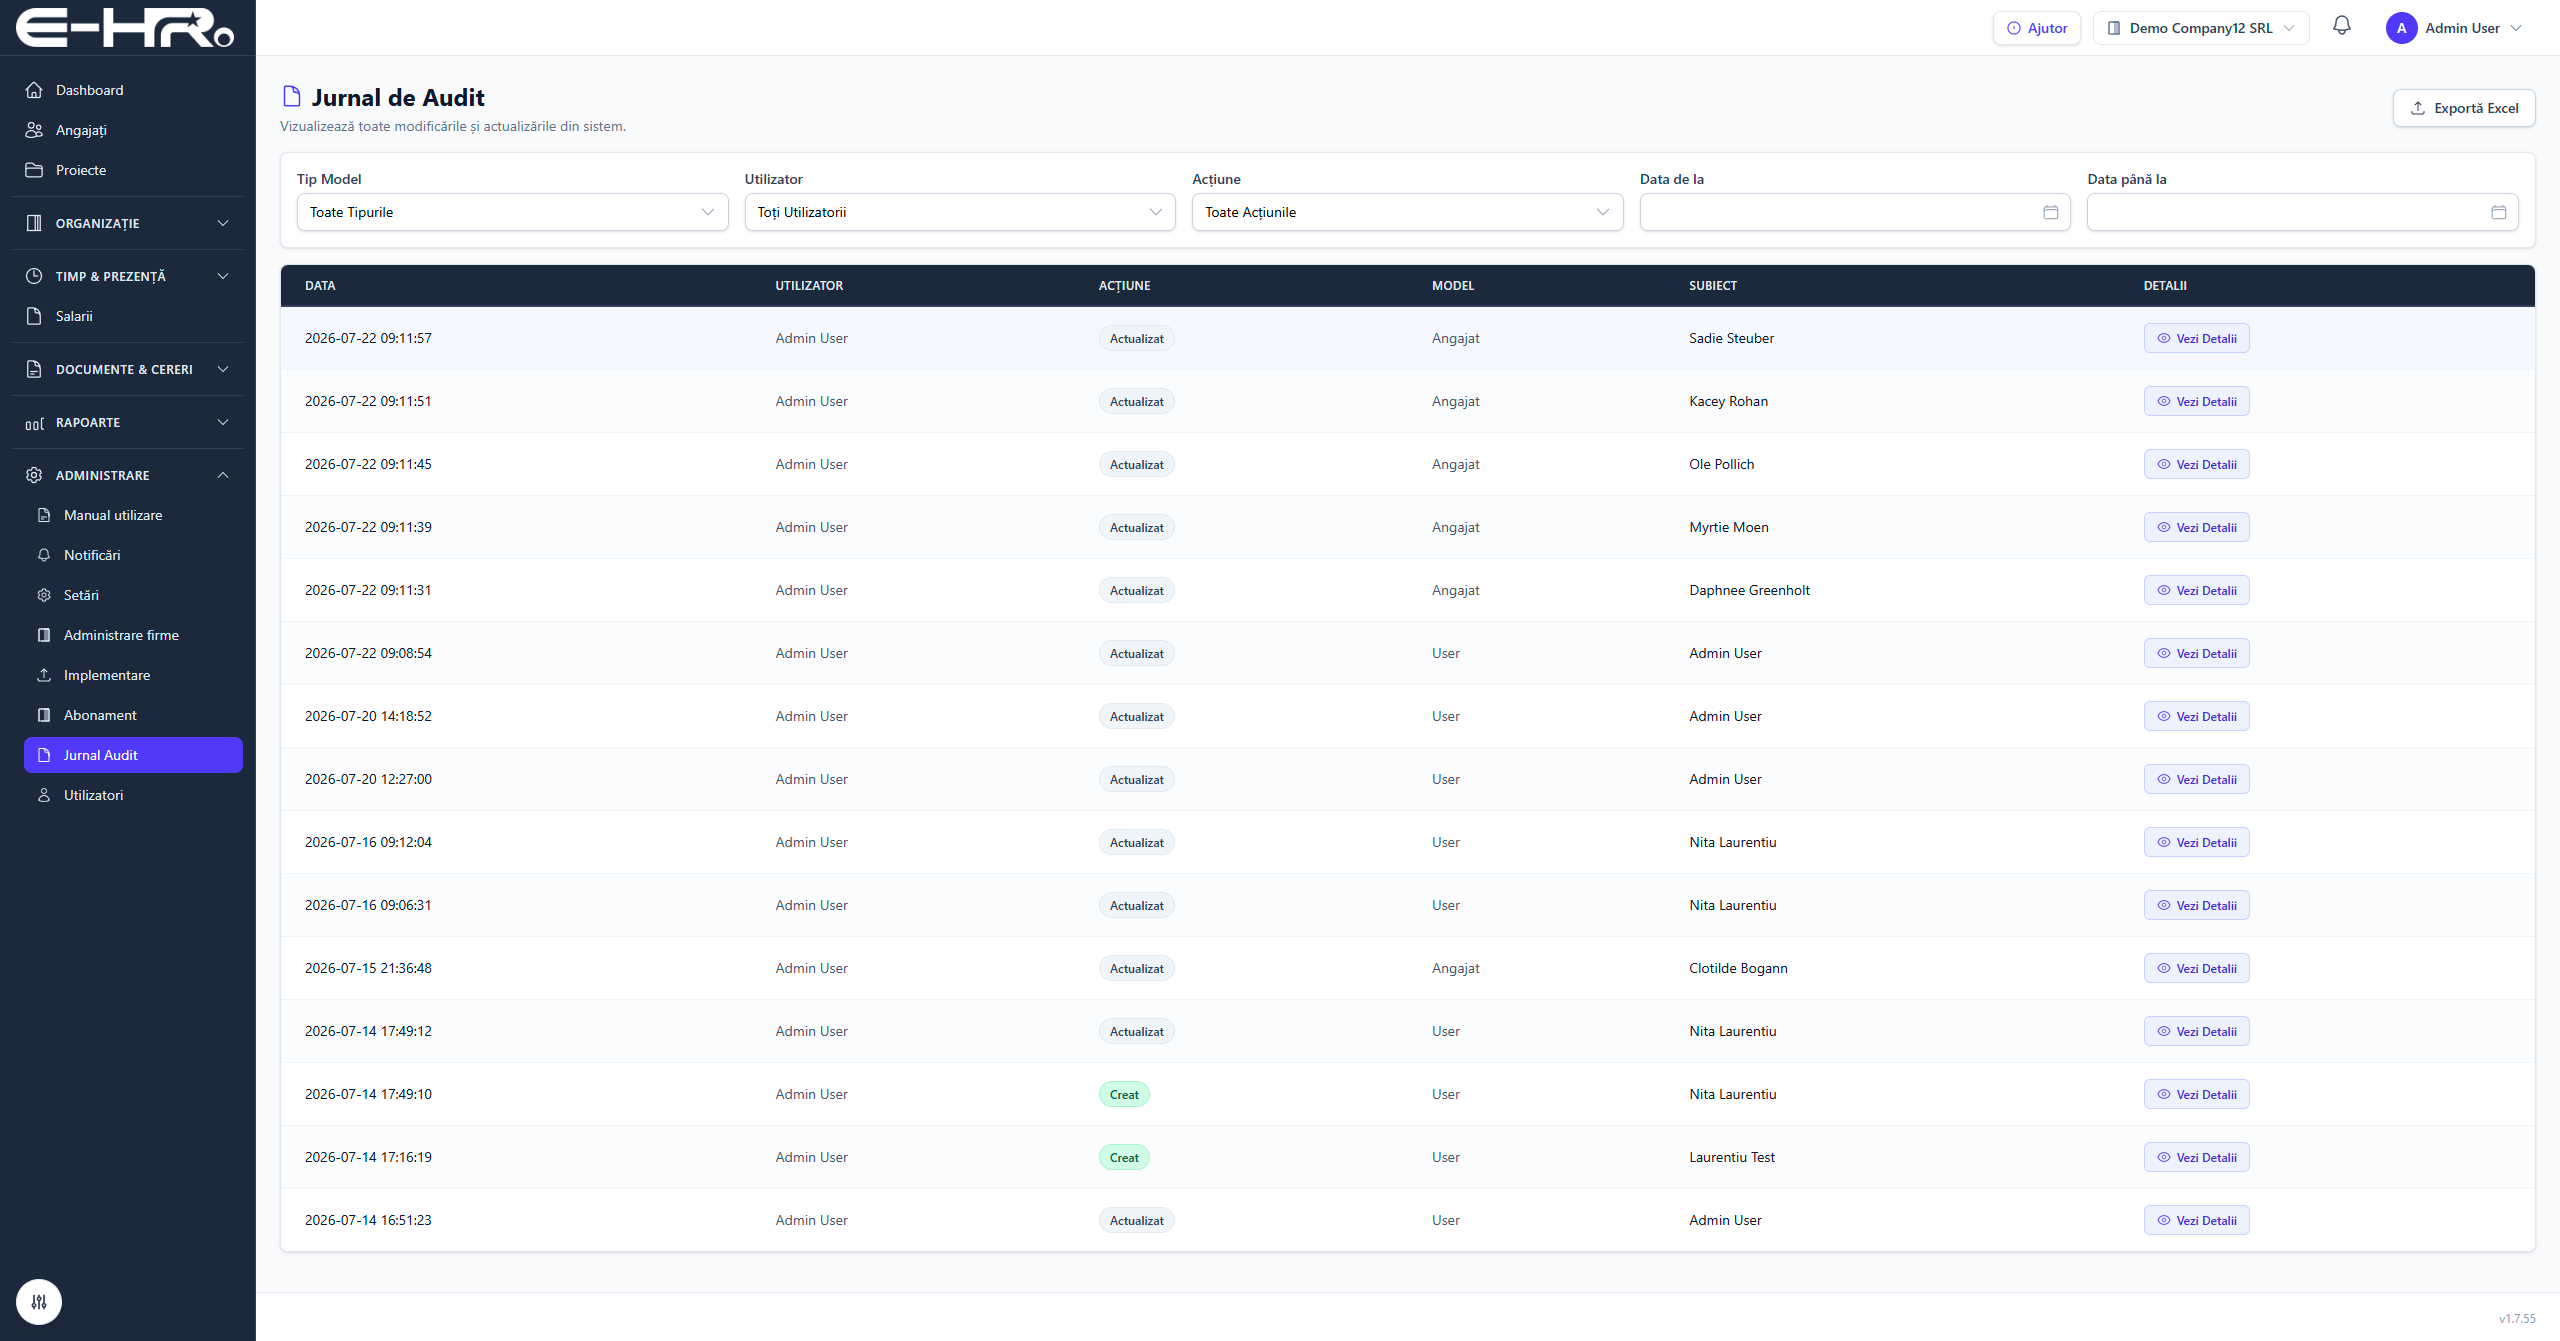
Task: Expand the ORGANIZAȚIE sidebar section
Action: pyautogui.click(x=128, y=223)
